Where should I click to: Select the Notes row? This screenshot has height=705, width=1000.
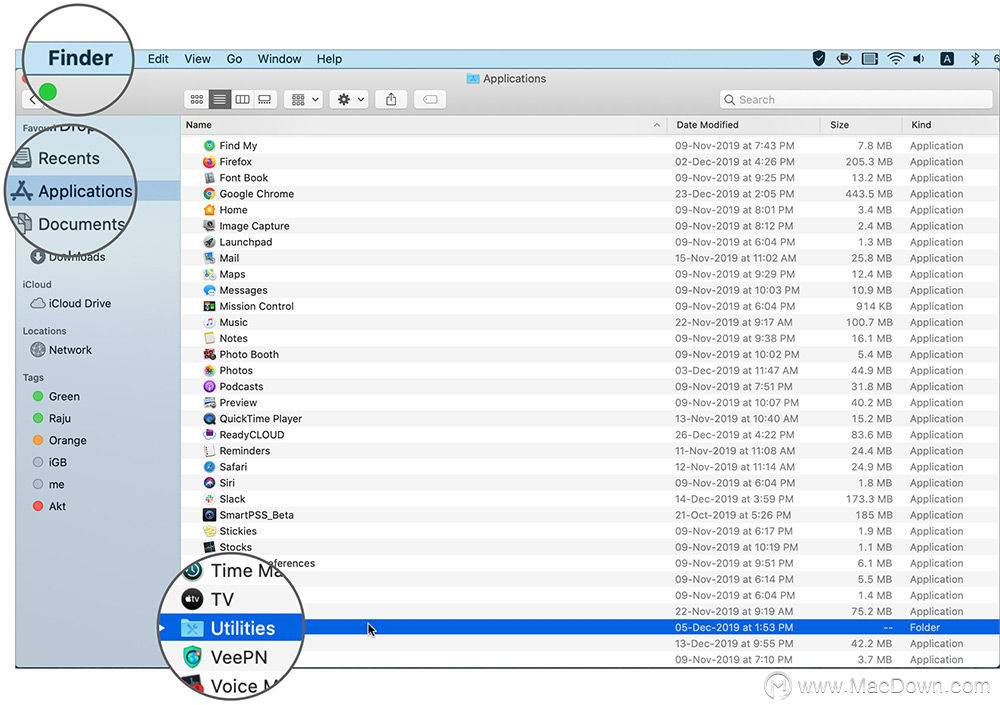click(x=590, y=338)
